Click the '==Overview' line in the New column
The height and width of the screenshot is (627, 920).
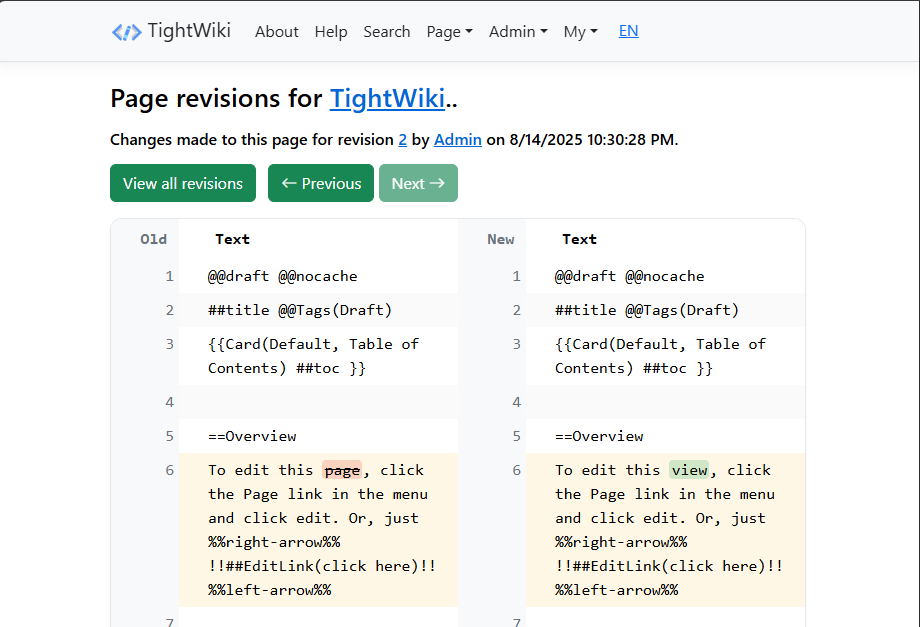point(599,436)
